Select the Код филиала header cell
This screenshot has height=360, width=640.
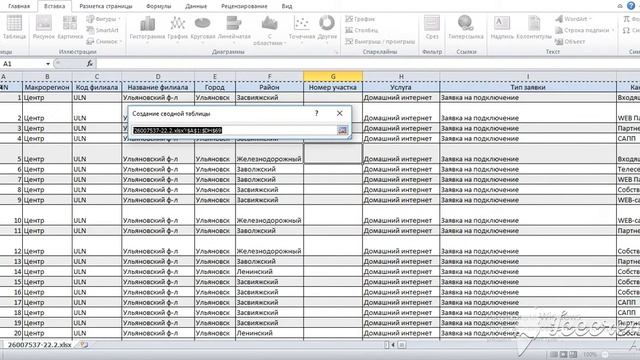[97, 87]
